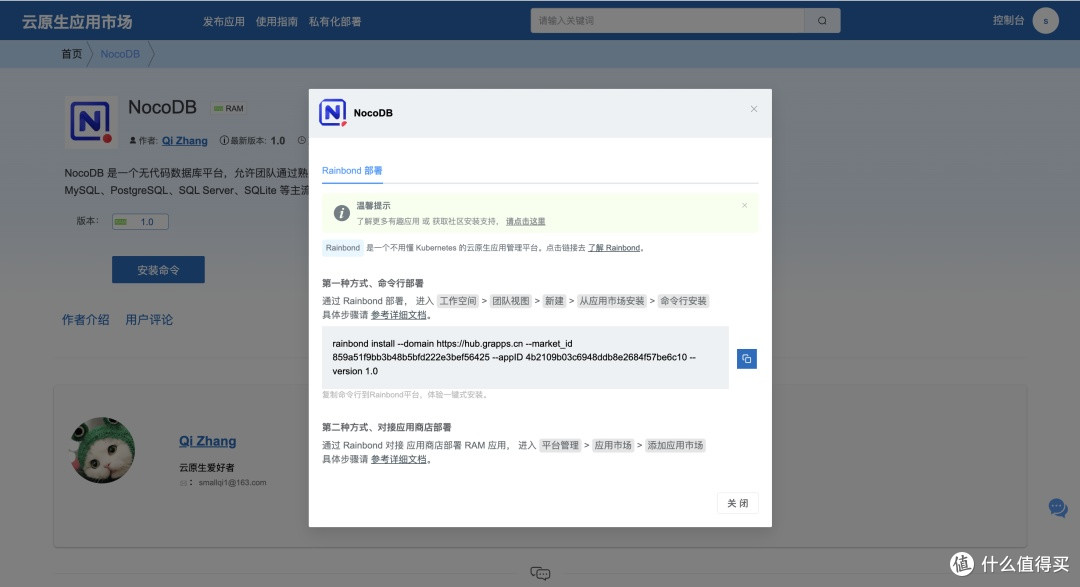
Task: Focus the keyword search field
Action: [667, 21]
